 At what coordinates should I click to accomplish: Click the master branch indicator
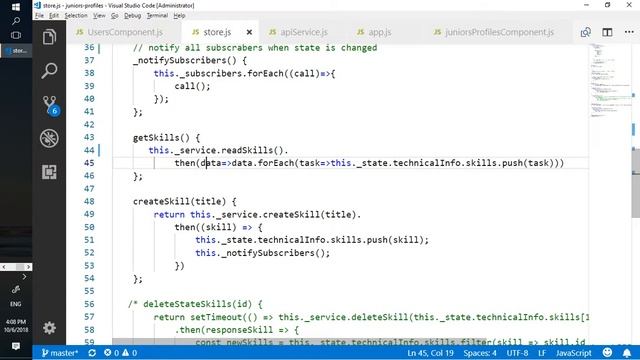(x=60, y=353)
